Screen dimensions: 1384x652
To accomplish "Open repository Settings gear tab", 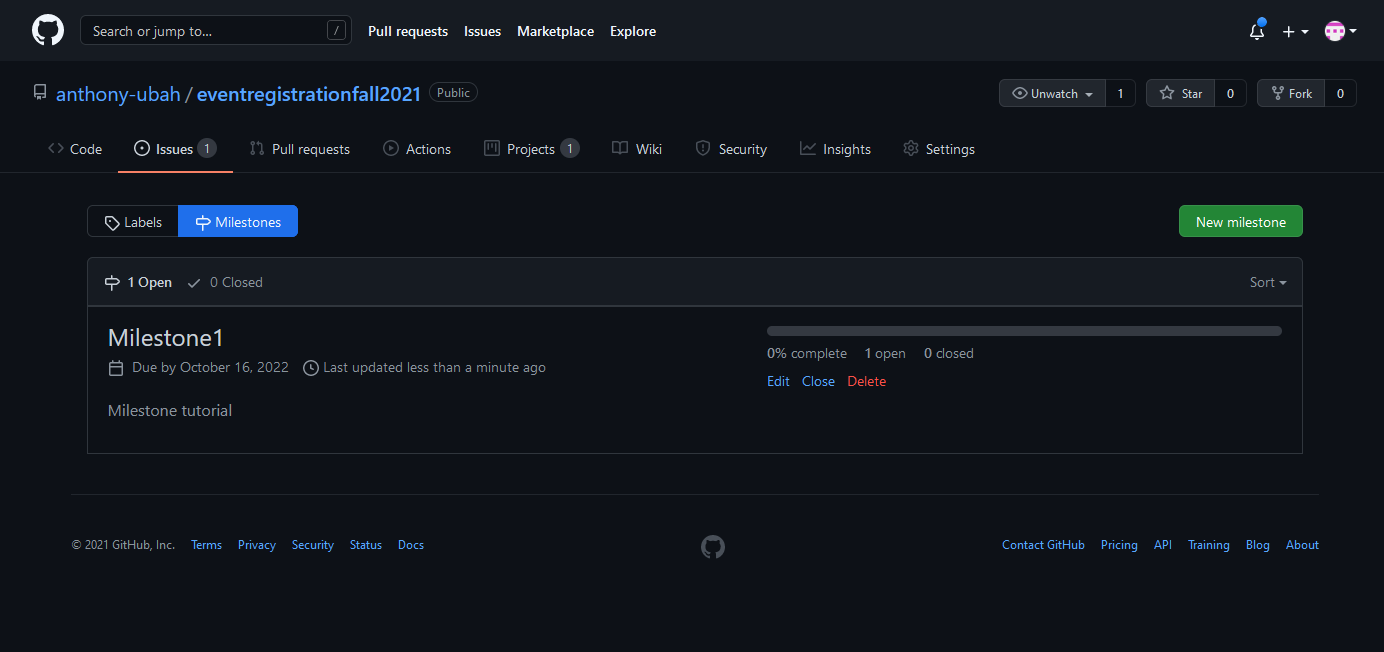I will tap(938, 149).
